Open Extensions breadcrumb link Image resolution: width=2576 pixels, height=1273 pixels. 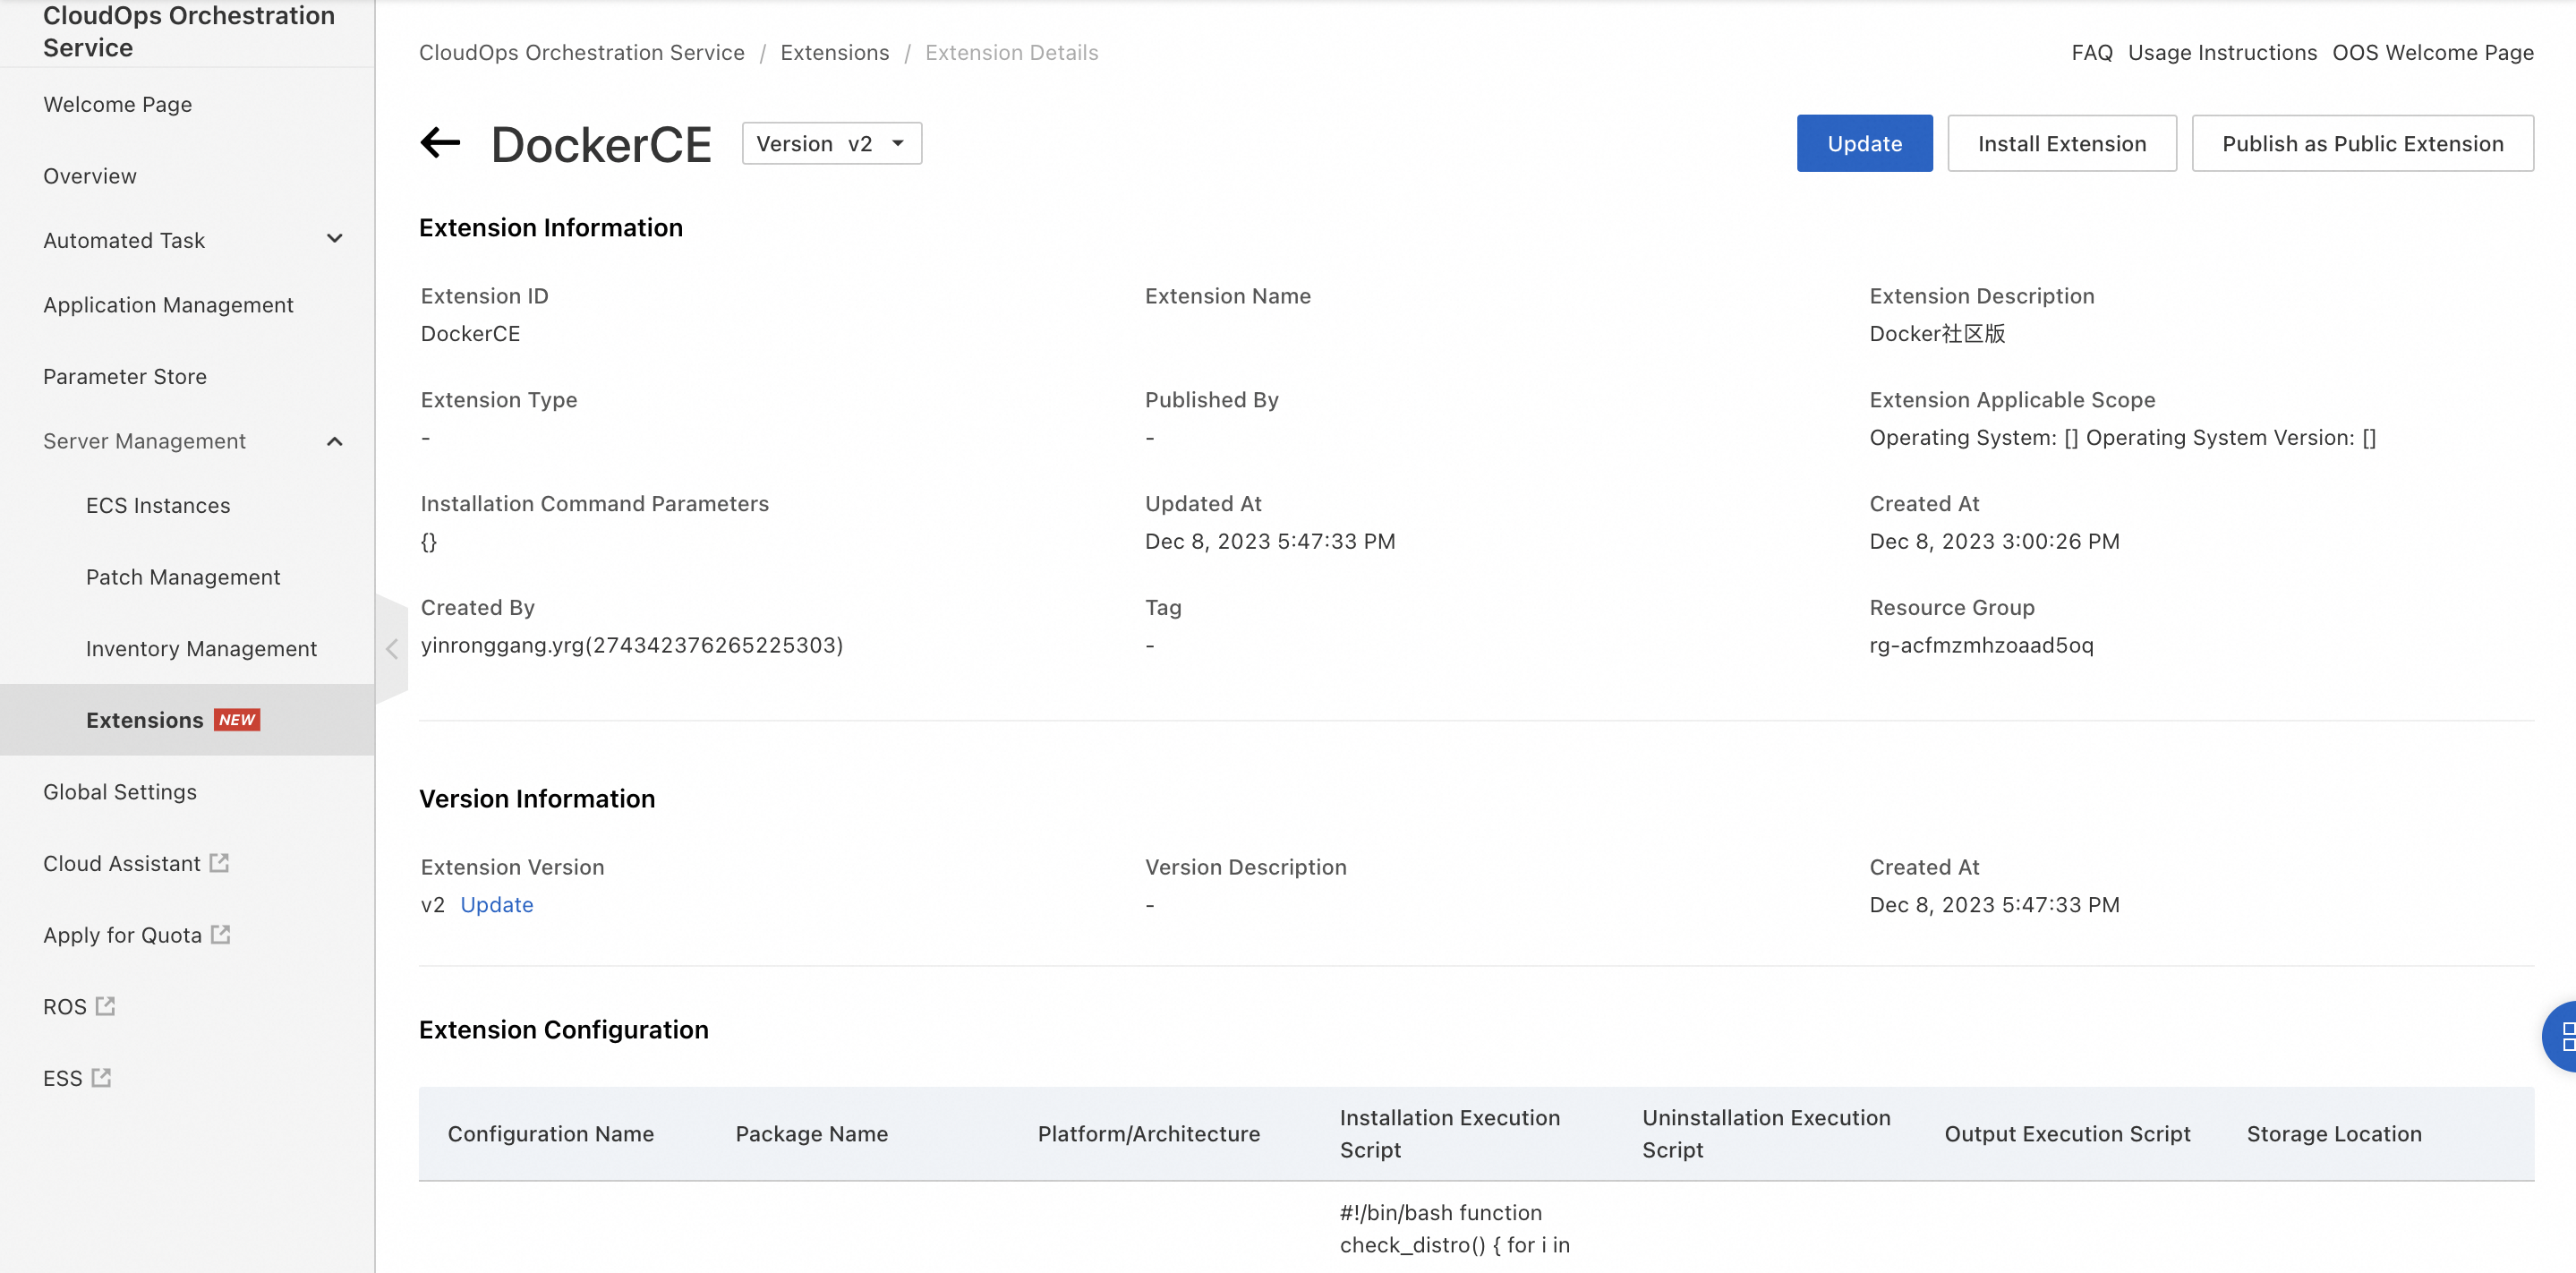tap(834, 52)
